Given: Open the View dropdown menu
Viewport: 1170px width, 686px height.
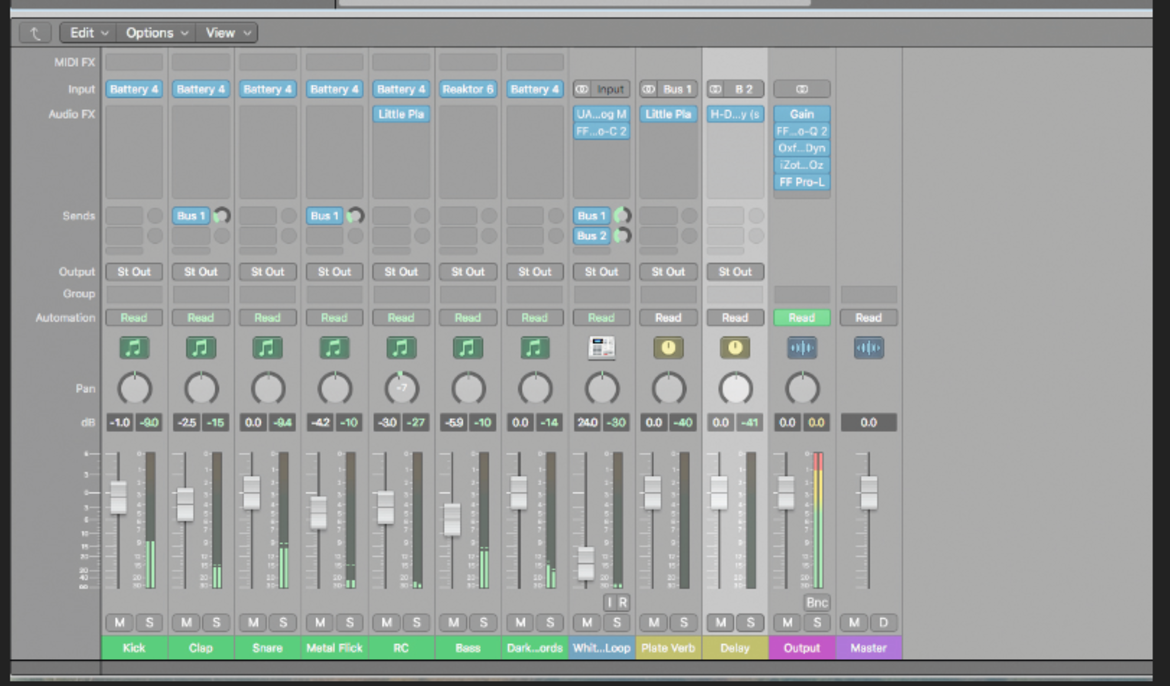Looking at the screenshot, I should pyautogui.click(x=227, y=33).
